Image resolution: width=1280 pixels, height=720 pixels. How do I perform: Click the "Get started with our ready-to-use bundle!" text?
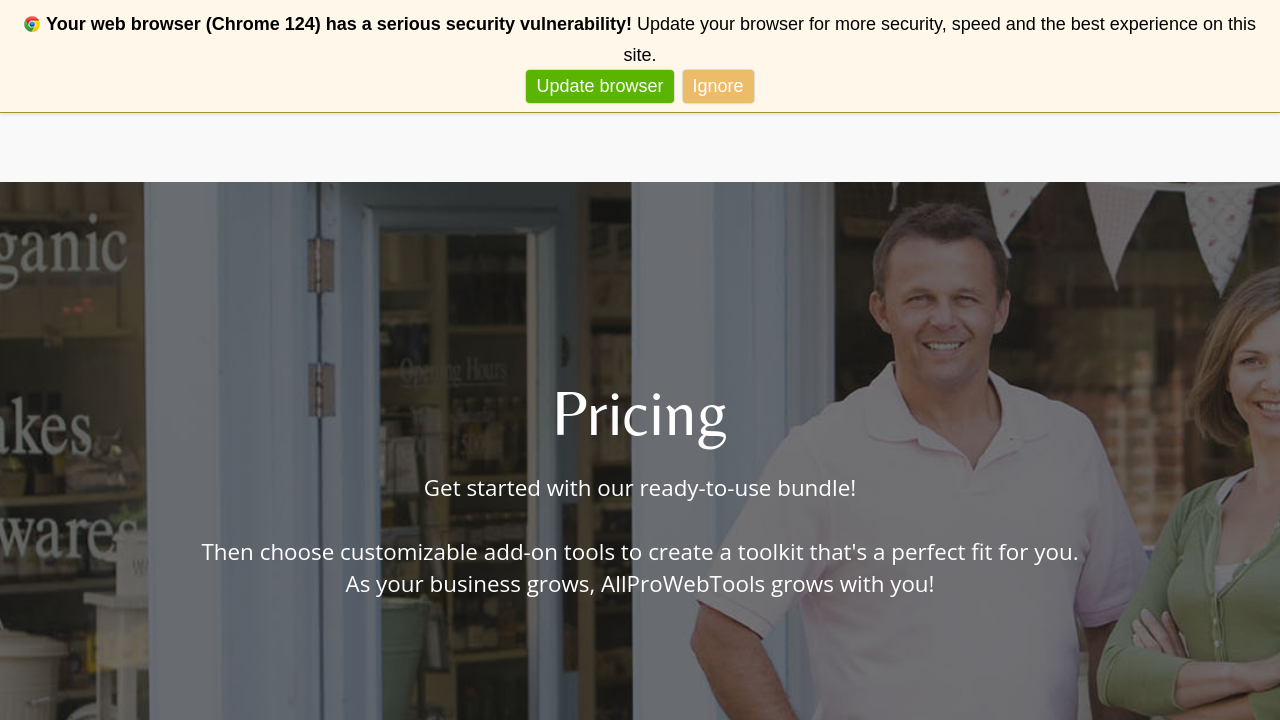tap(640, 488)
